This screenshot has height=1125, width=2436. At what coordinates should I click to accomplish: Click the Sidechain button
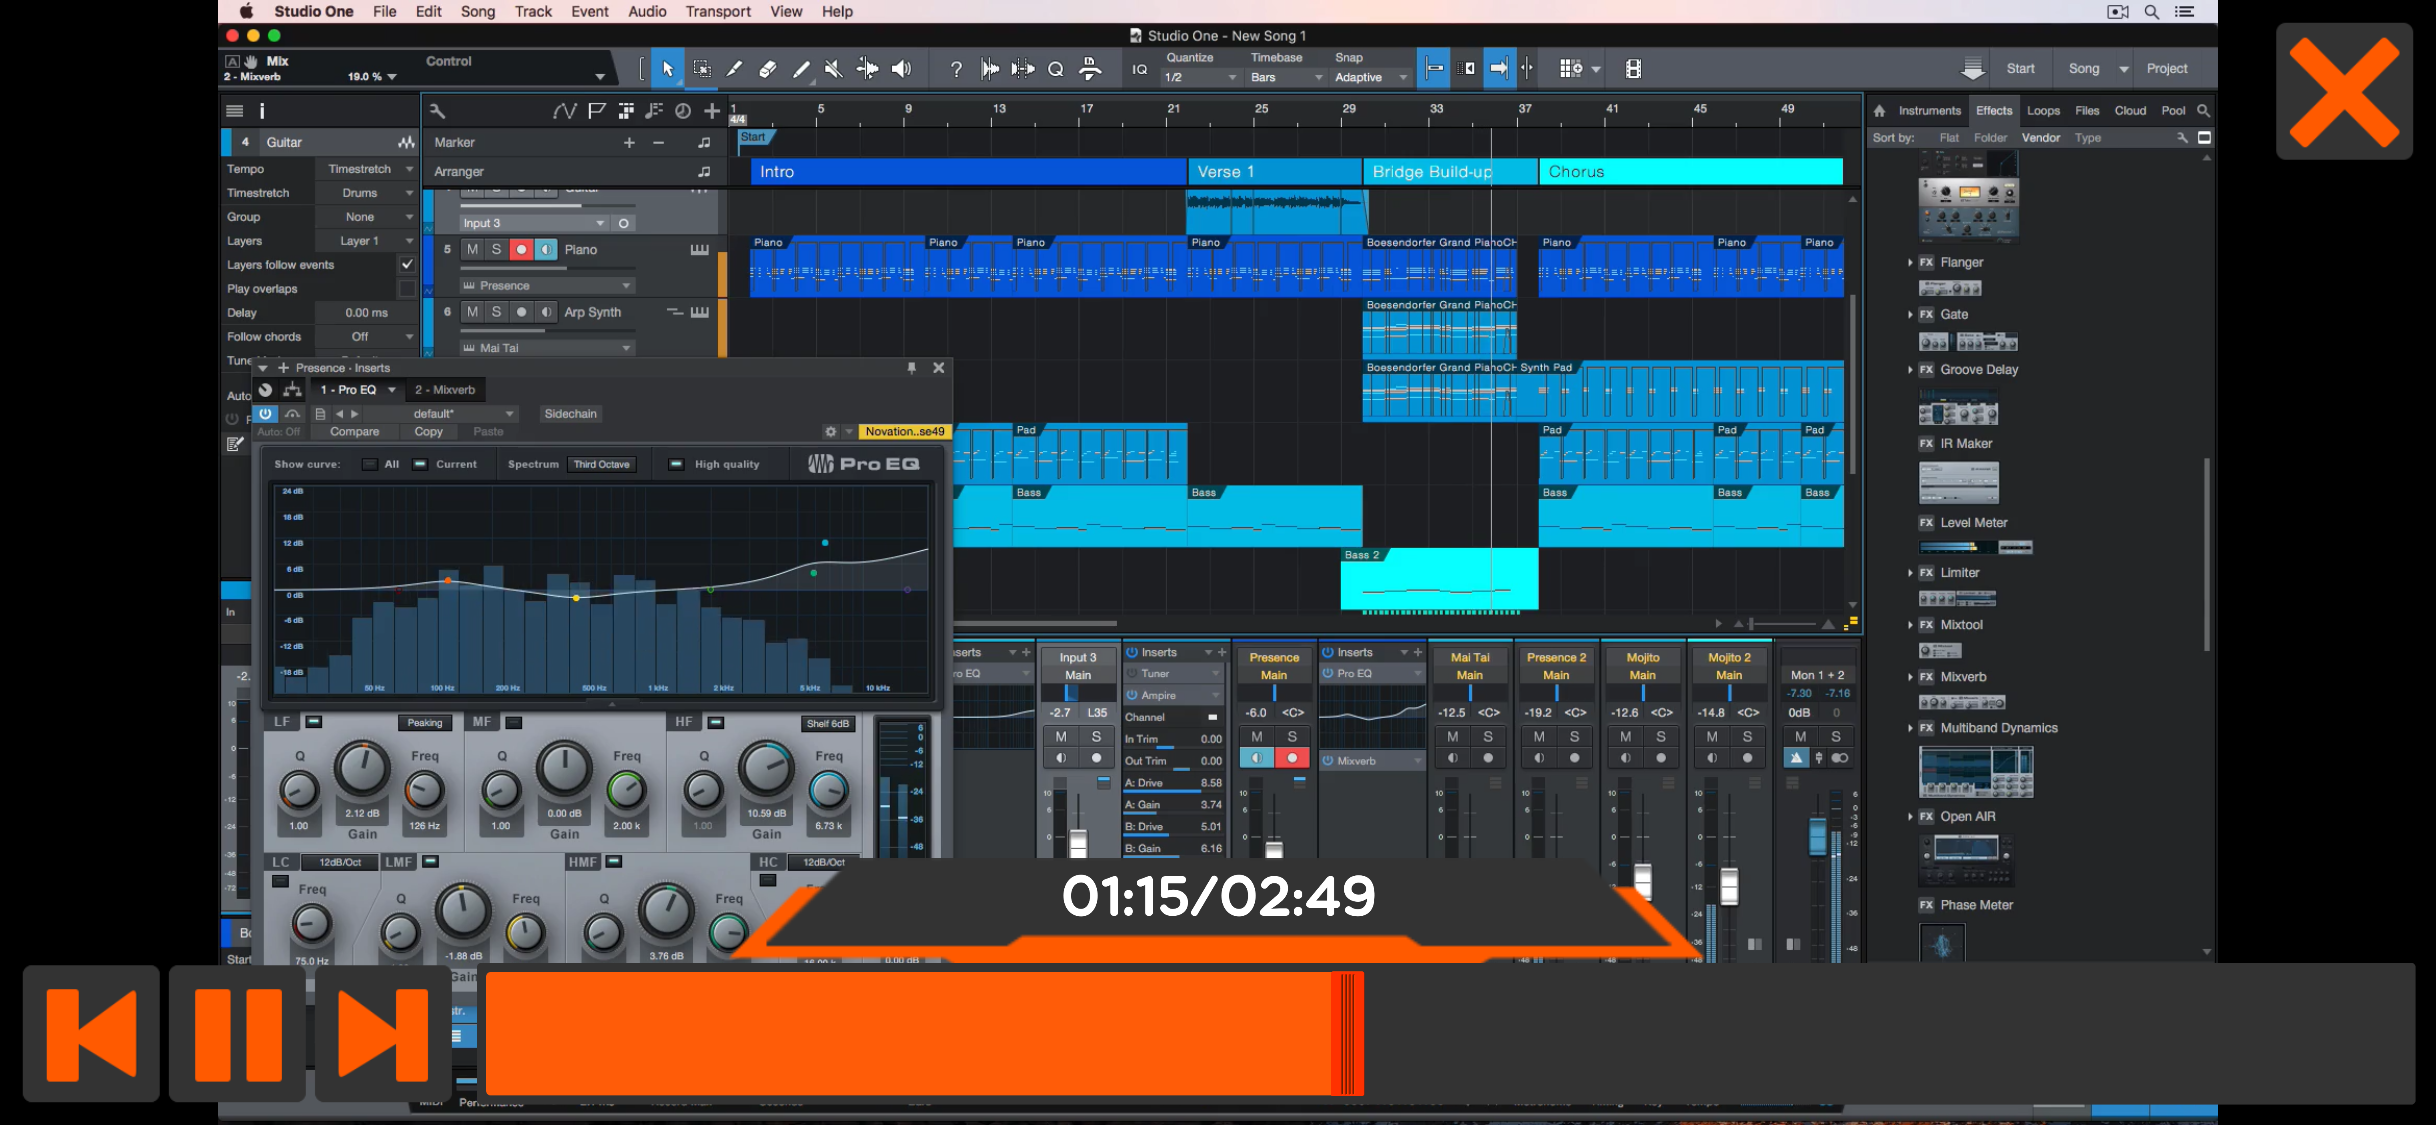pos(570,414)
